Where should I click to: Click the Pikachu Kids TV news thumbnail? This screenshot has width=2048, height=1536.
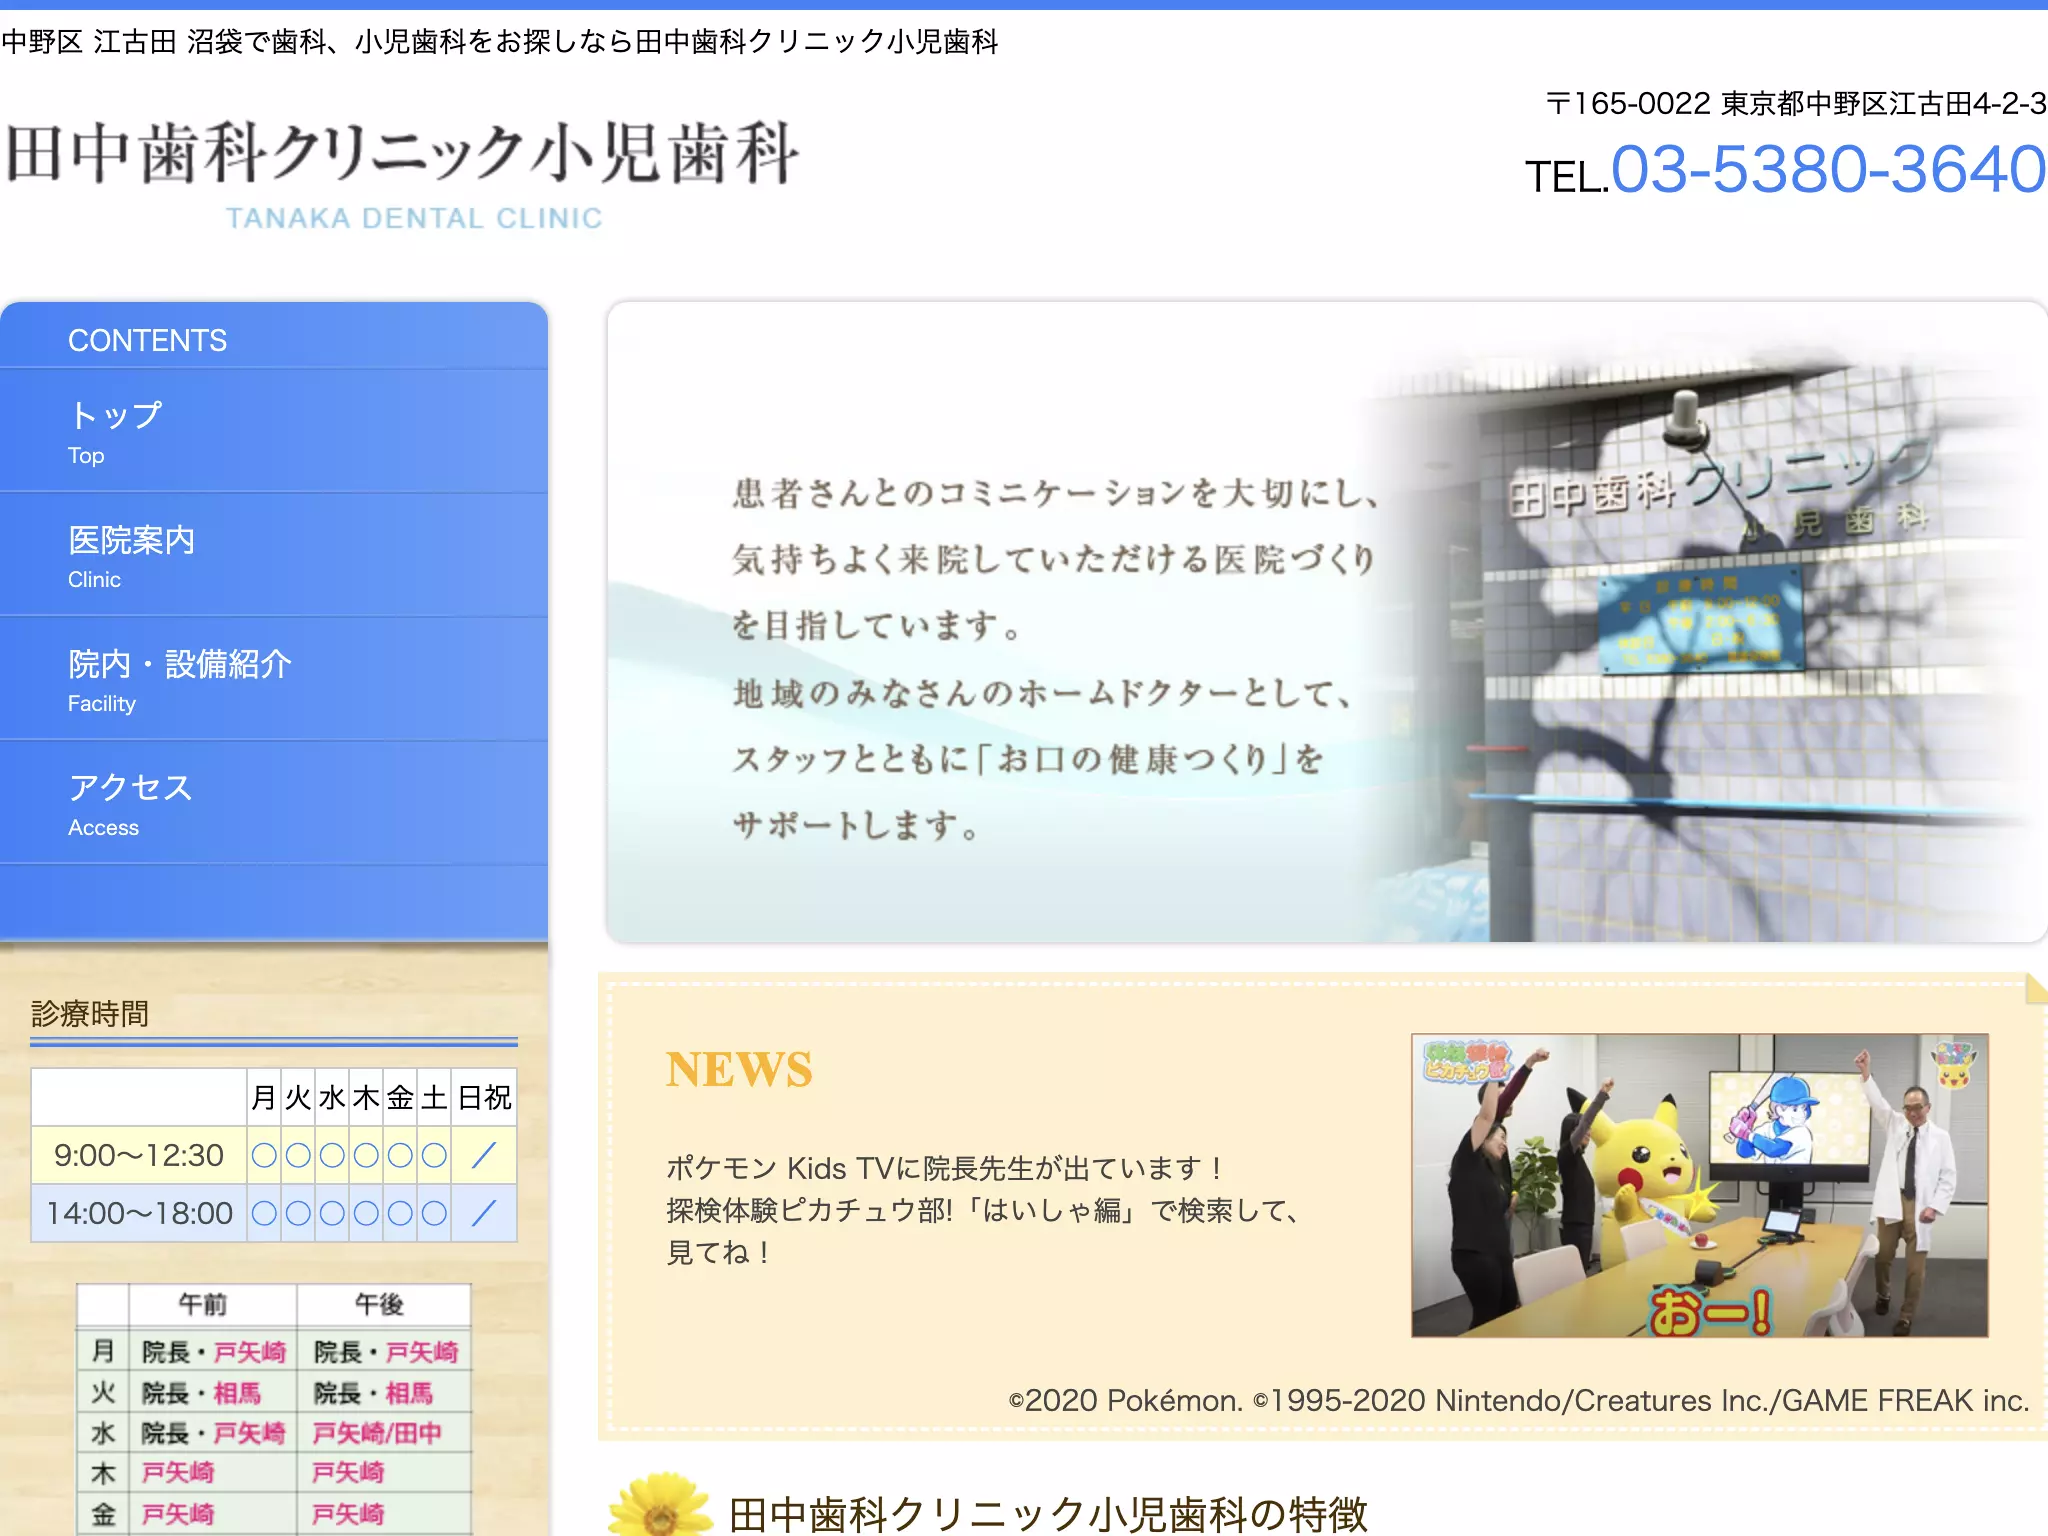(x=1699, y=1185)
